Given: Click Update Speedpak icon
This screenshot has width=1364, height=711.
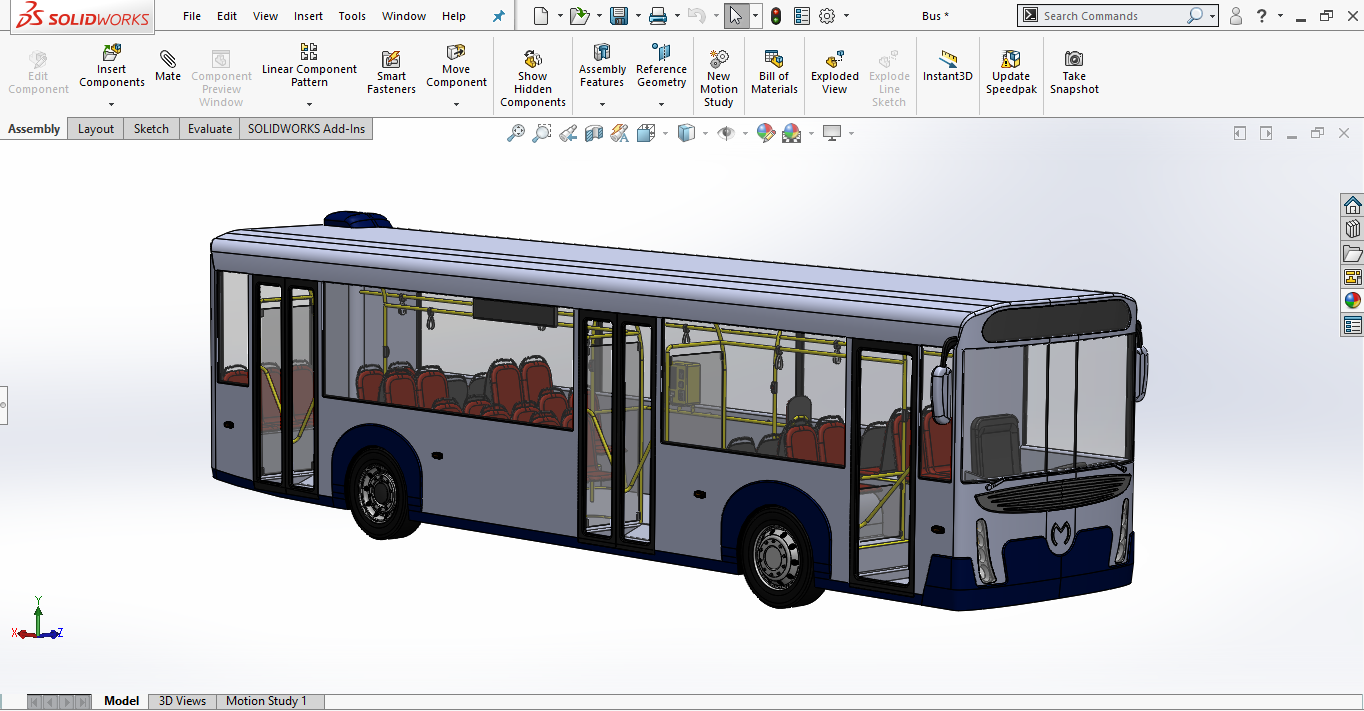Looking at the screenshot, I should point(1011,72).
